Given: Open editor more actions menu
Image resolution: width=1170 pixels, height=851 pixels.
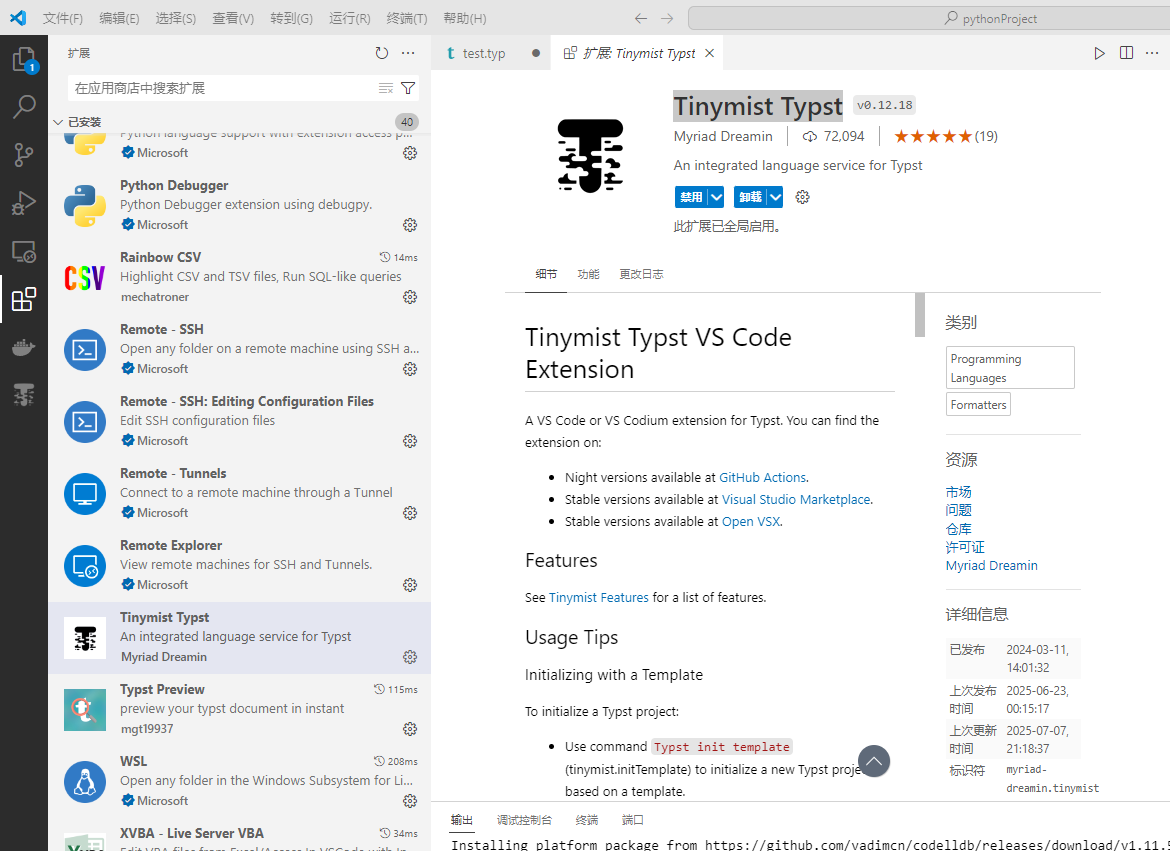Looking at the screenshot, I should tap(1152, 53).
